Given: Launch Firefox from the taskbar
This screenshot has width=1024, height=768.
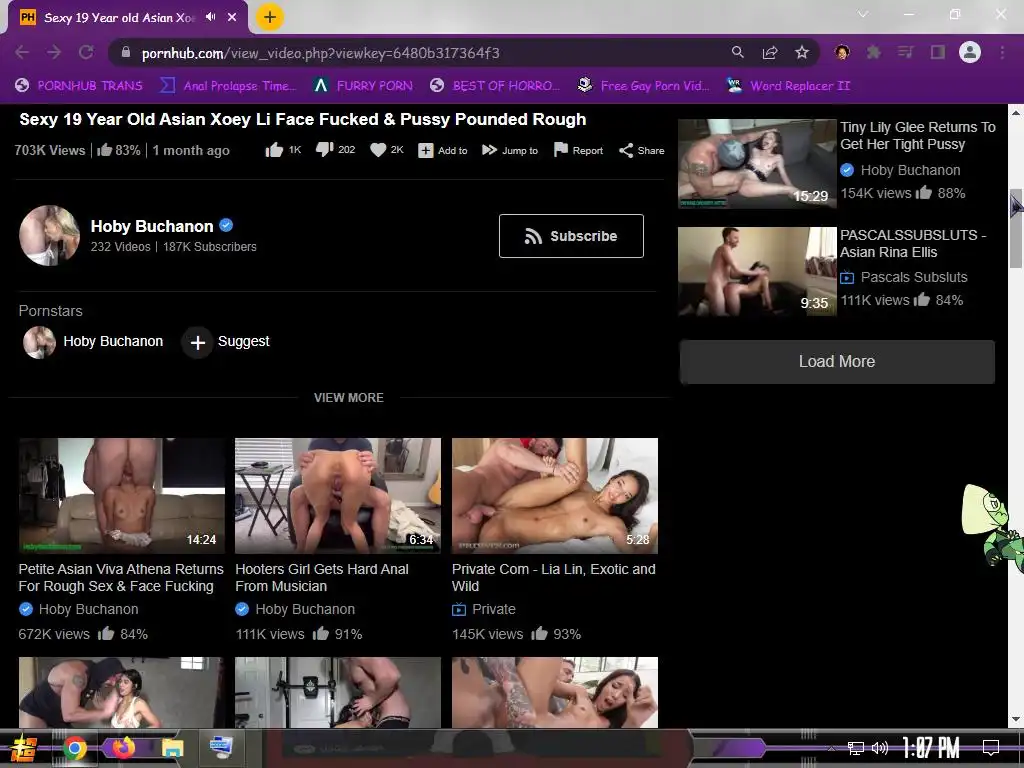Looking at the screenshot, I should (123, 747).
